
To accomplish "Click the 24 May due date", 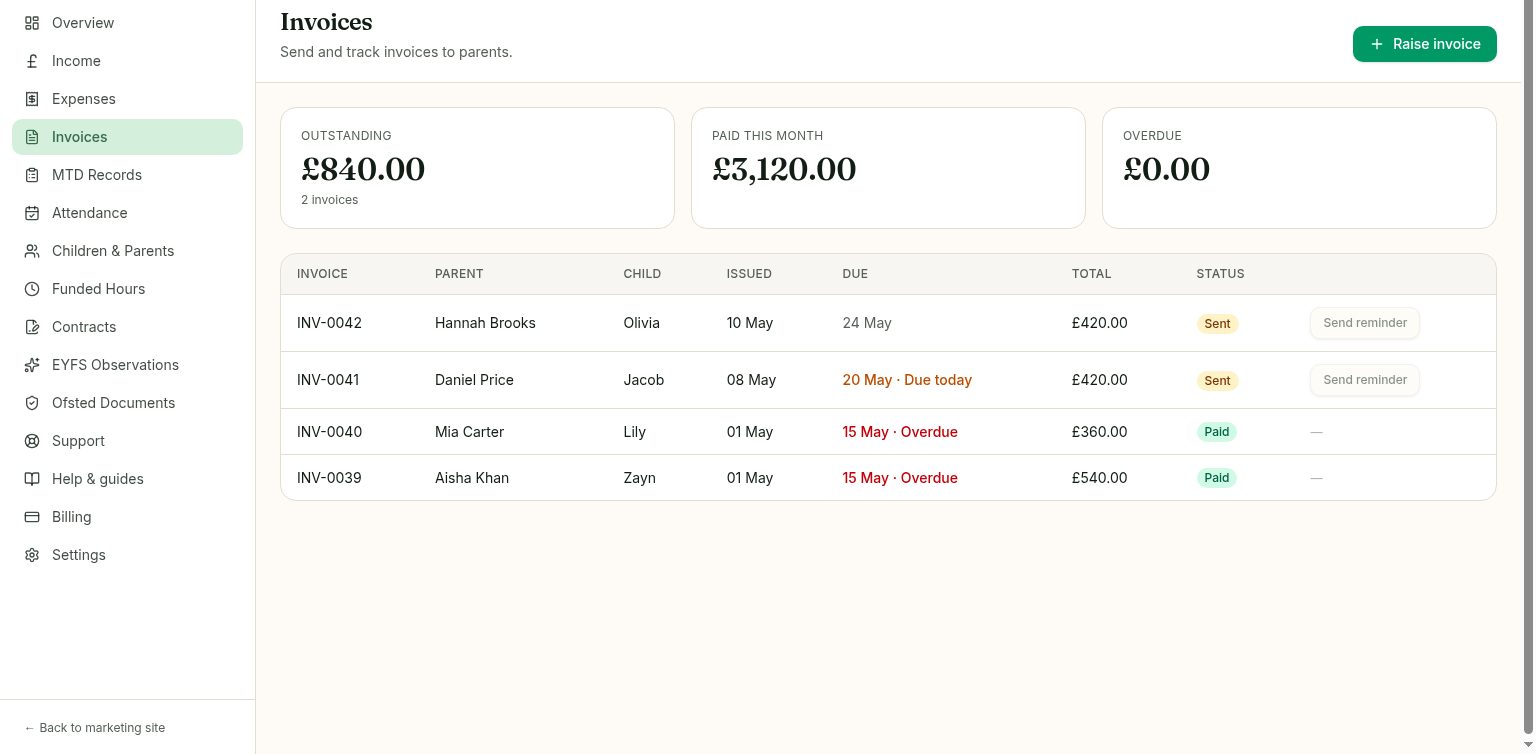I will point(867,323).
